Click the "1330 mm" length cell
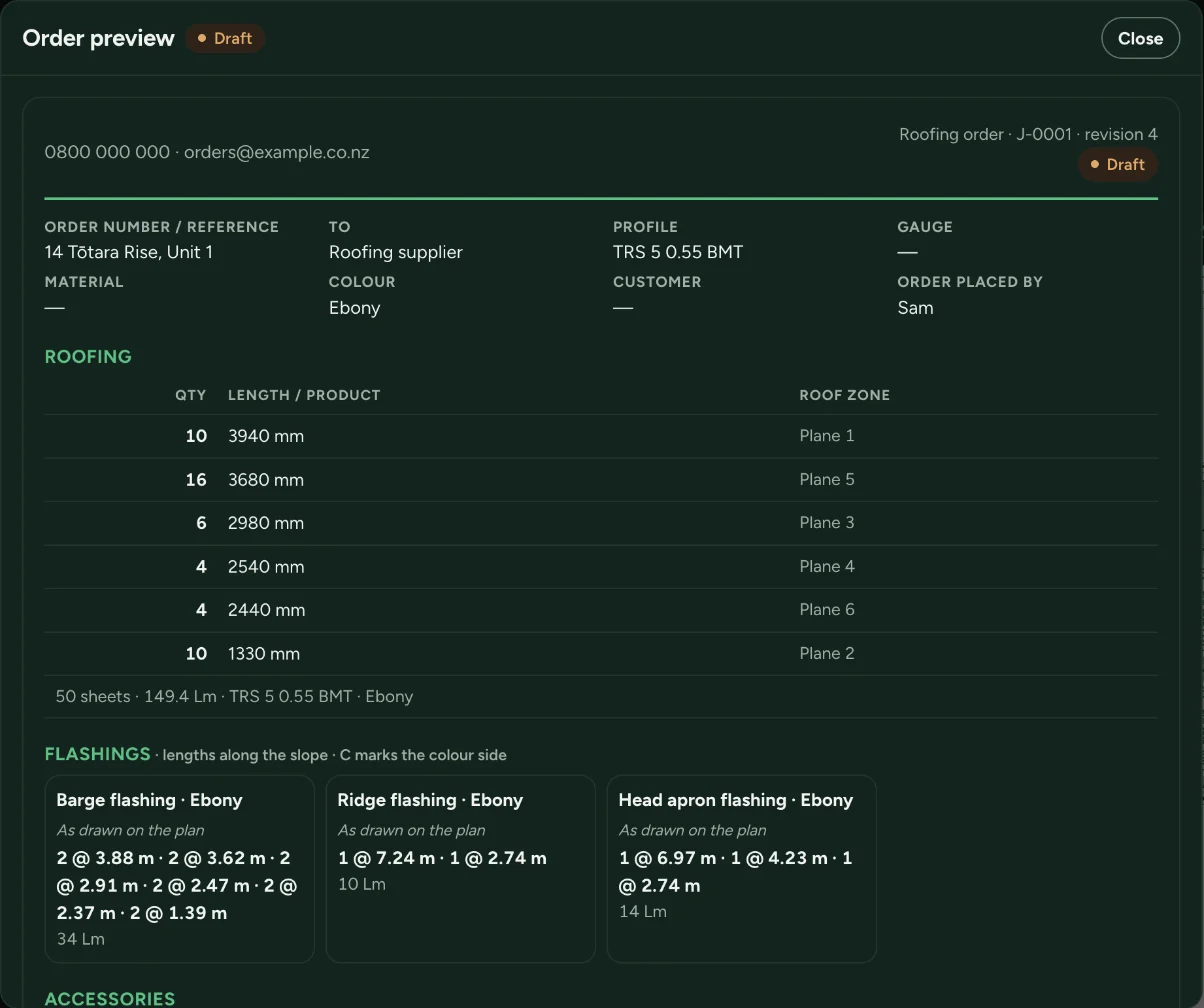 pyautogui.click(x=264, y=654)
